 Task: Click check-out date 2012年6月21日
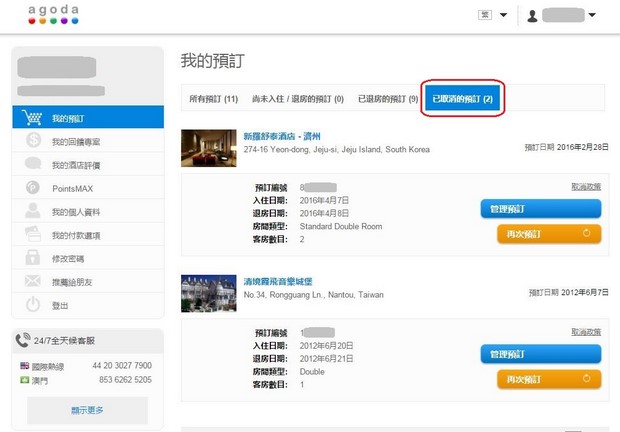coord(326,359)
